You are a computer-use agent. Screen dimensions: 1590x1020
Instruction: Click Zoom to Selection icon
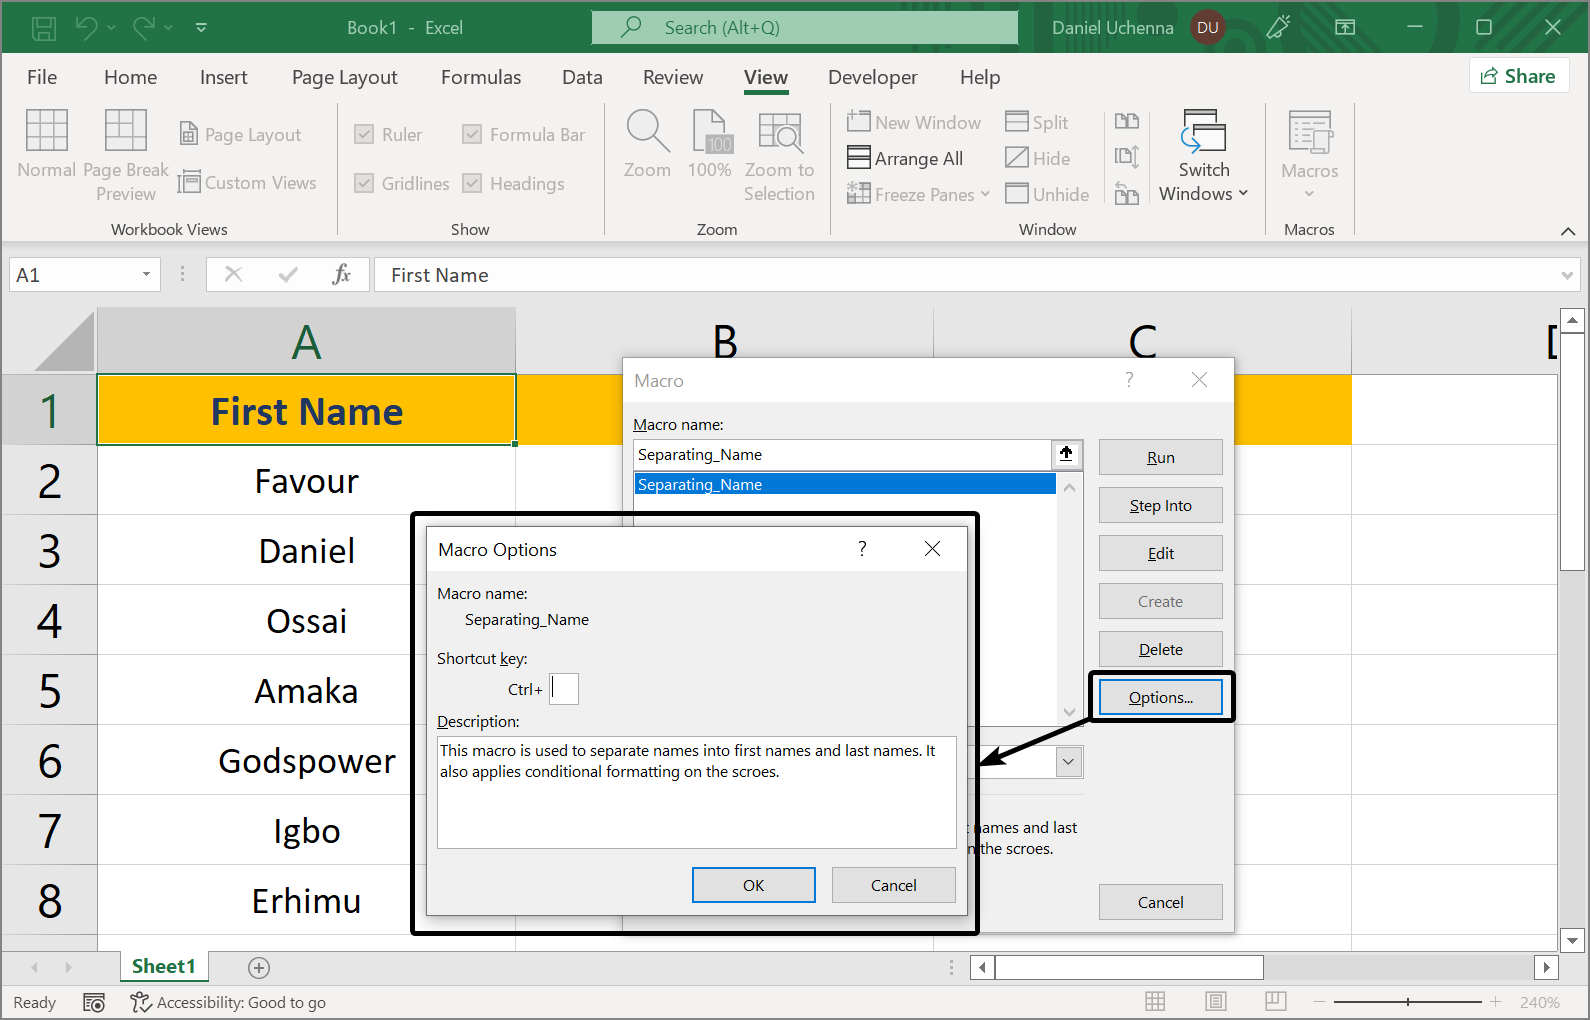pyautogui.click(x=779, y=133)
